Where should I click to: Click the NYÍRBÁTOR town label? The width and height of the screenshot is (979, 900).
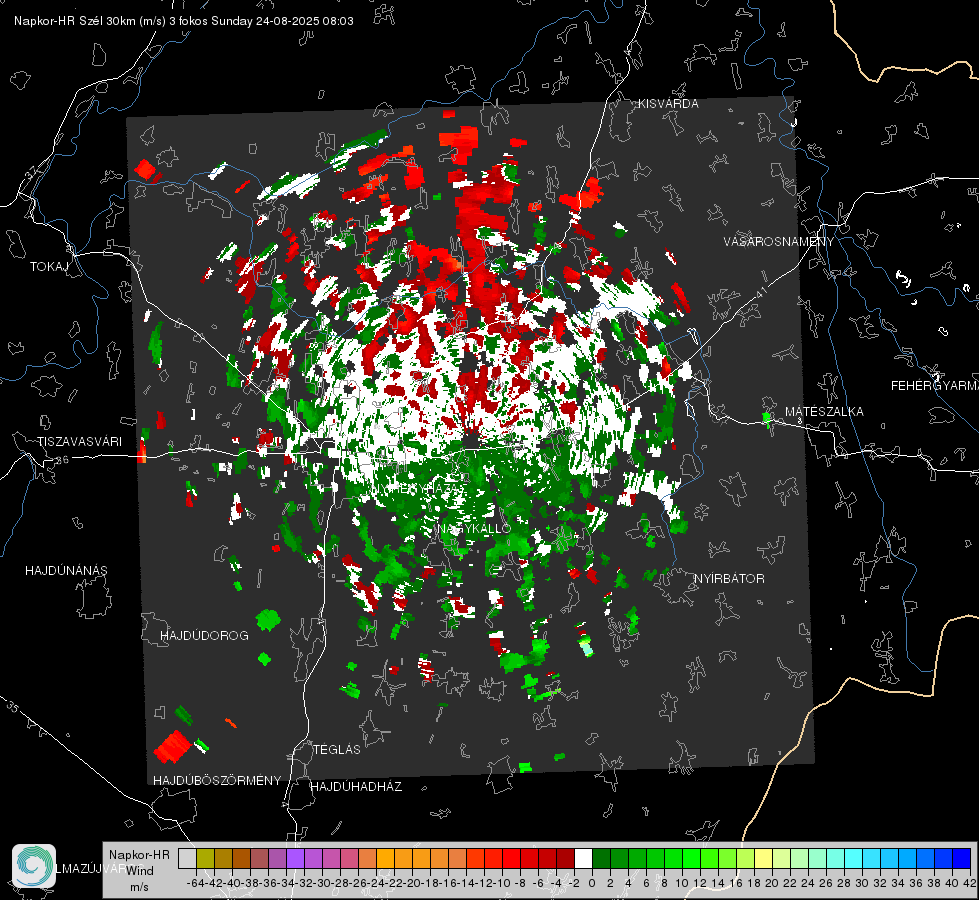[x=729, y=579]
